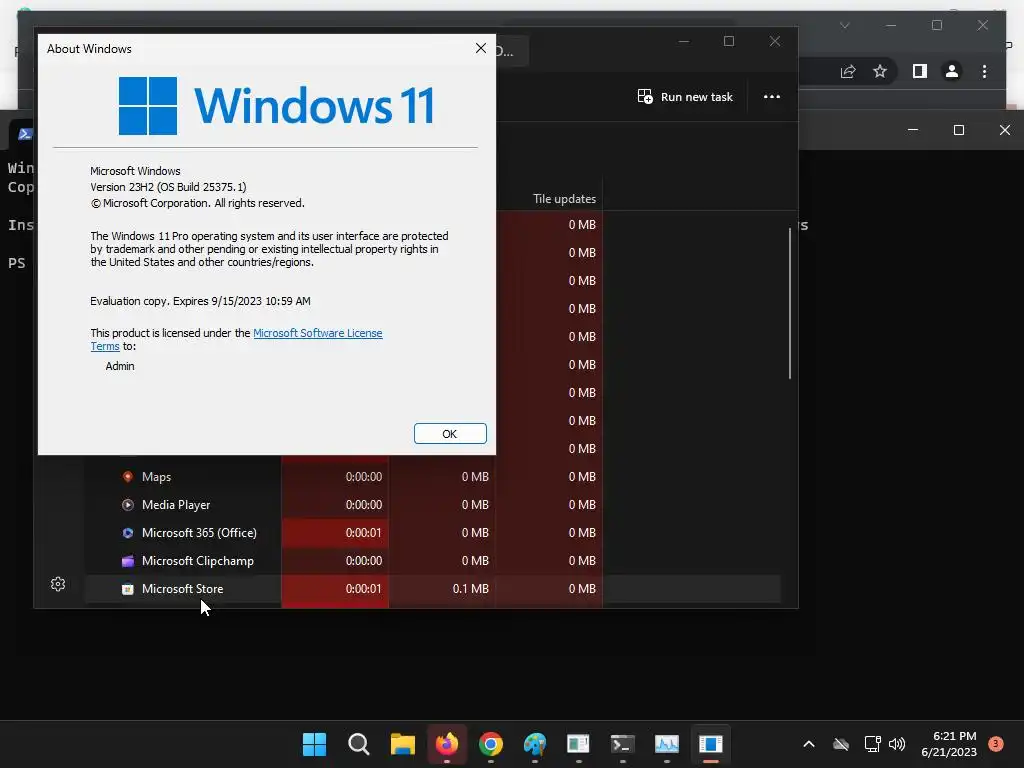Select the Microsoft 365 (Office) row
The image size is (1024, 768).
click(x=432, y=533)
